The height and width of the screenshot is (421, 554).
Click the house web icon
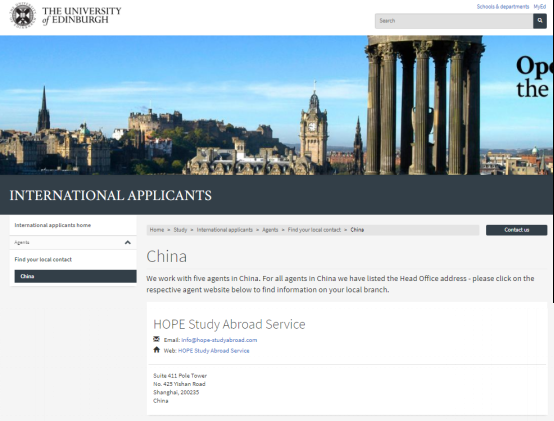point(157,350)
